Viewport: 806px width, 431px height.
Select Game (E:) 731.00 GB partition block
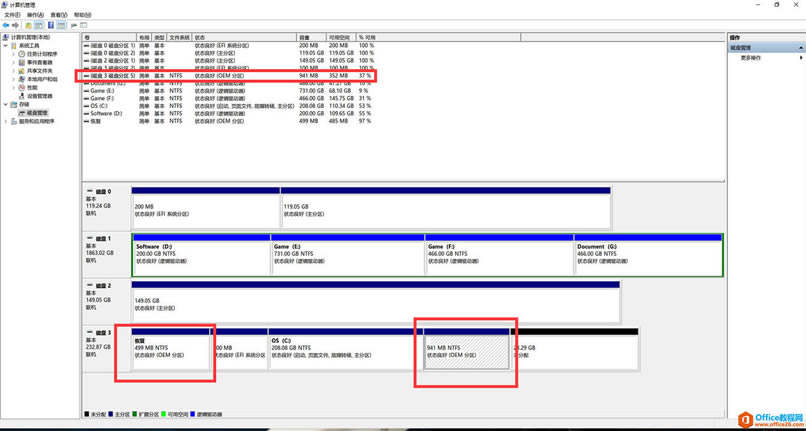[347, 255]
